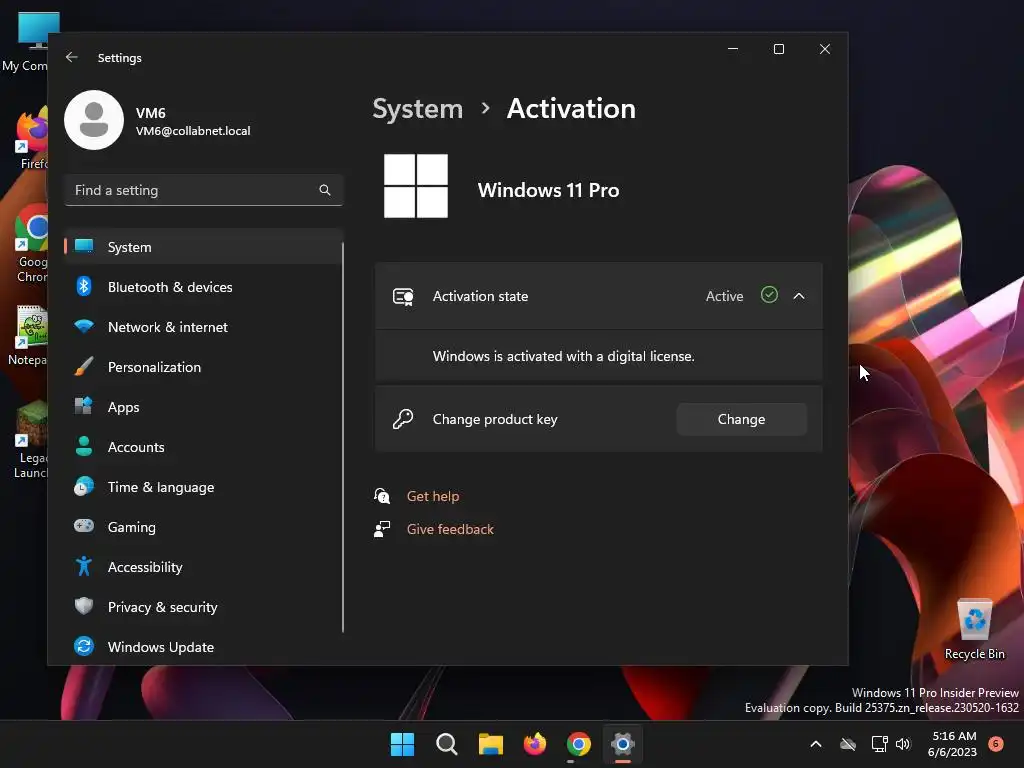Image resolution: width=1024 pixels, height=768 pixels.
Task: Click the game controller Gaming icon
Action: 84,526
